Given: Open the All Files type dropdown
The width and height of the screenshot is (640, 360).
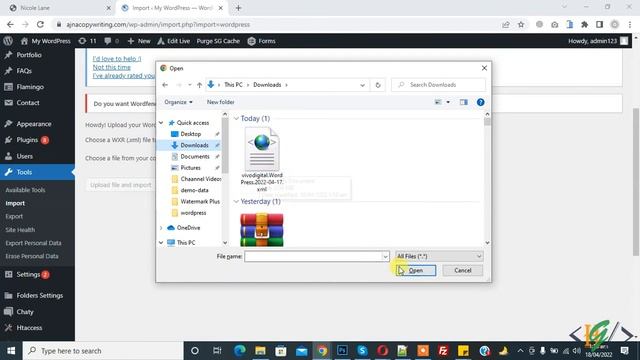Looking at the screenshot, I should 439,256.
